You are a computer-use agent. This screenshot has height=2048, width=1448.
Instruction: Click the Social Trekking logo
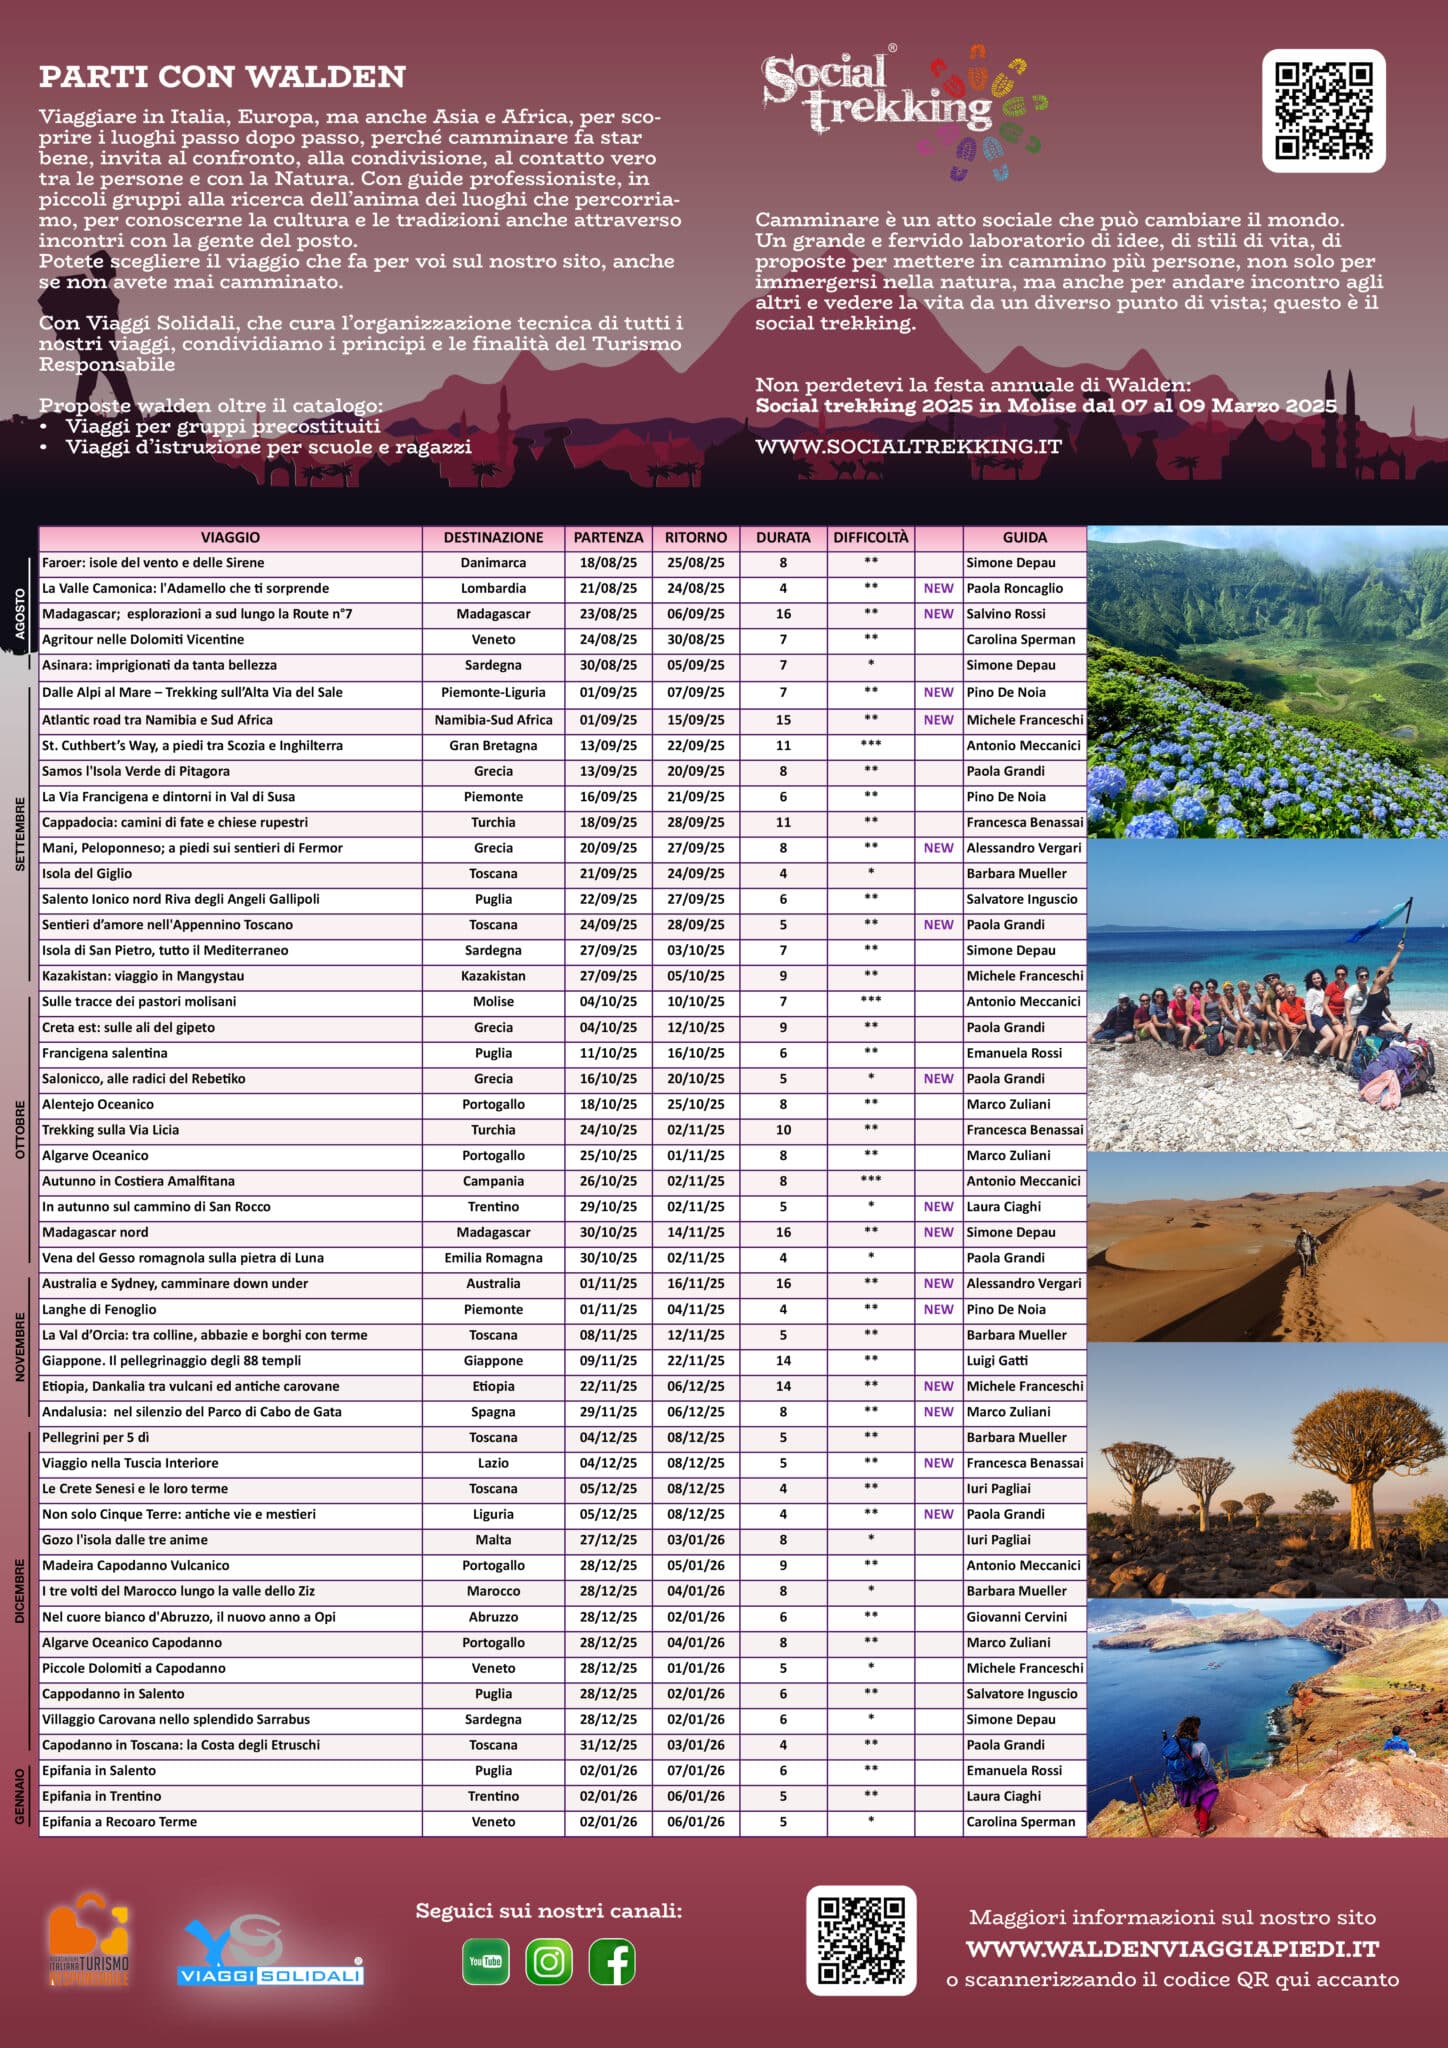[x=903, y=111]
